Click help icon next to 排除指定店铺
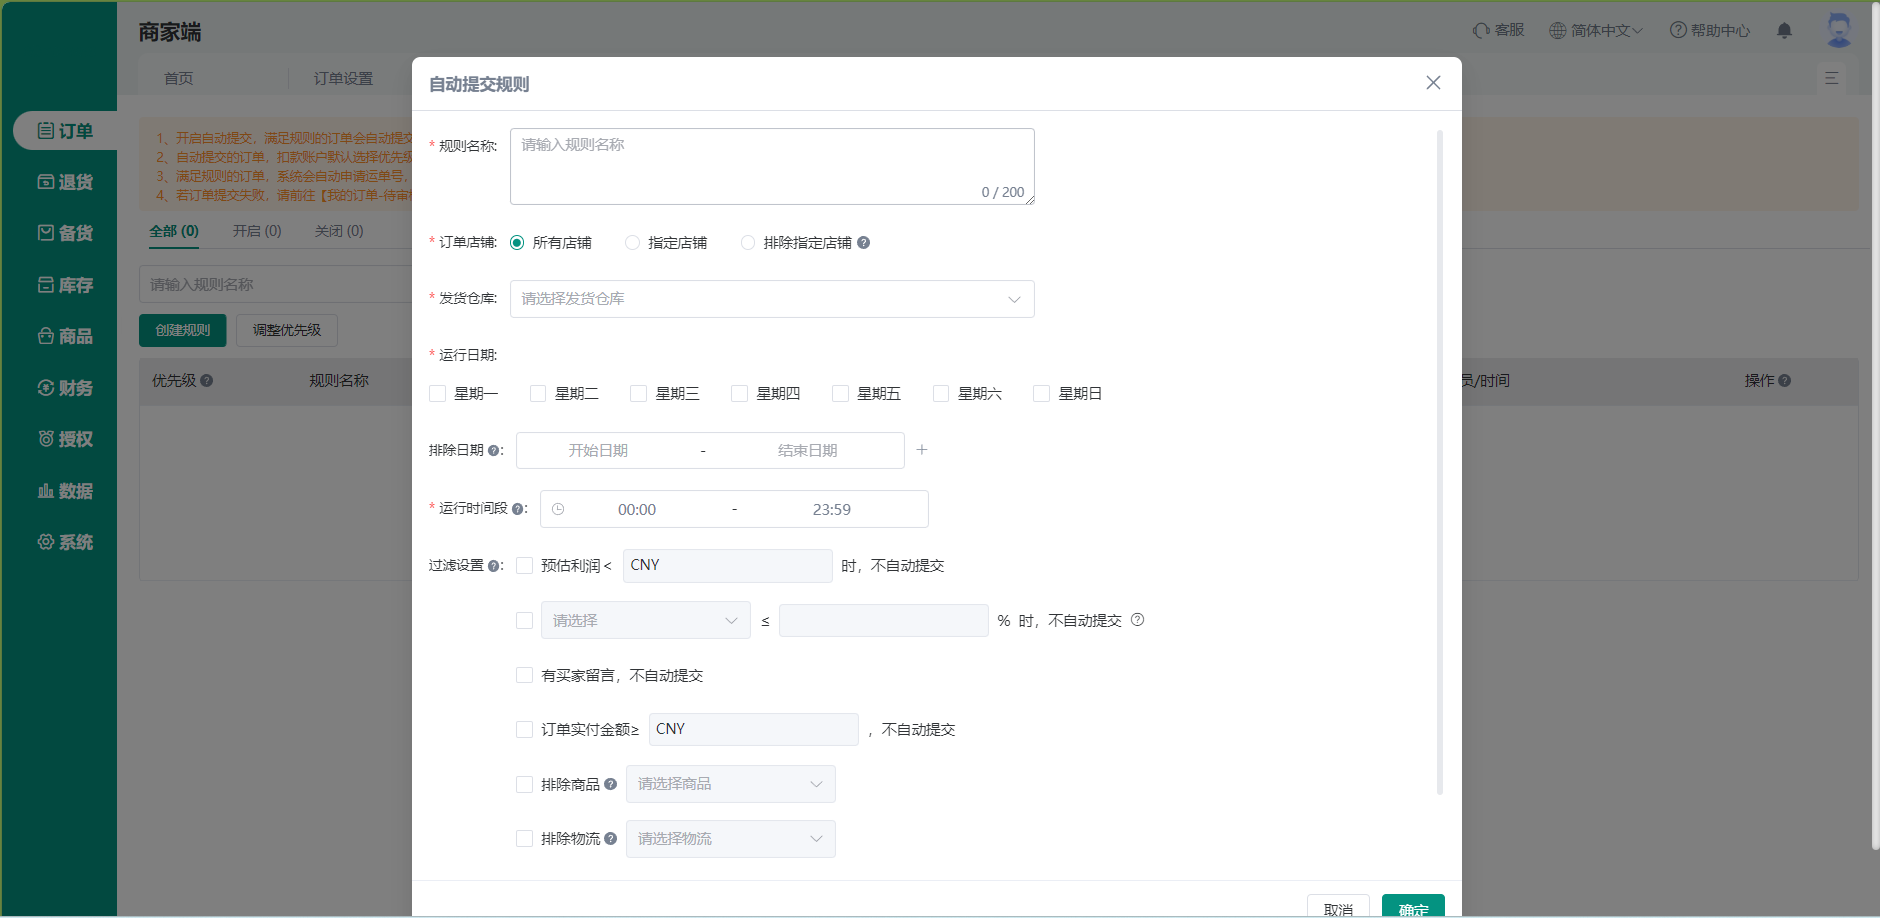Screen dimensions: 1880x918 [x=864, y=243]
